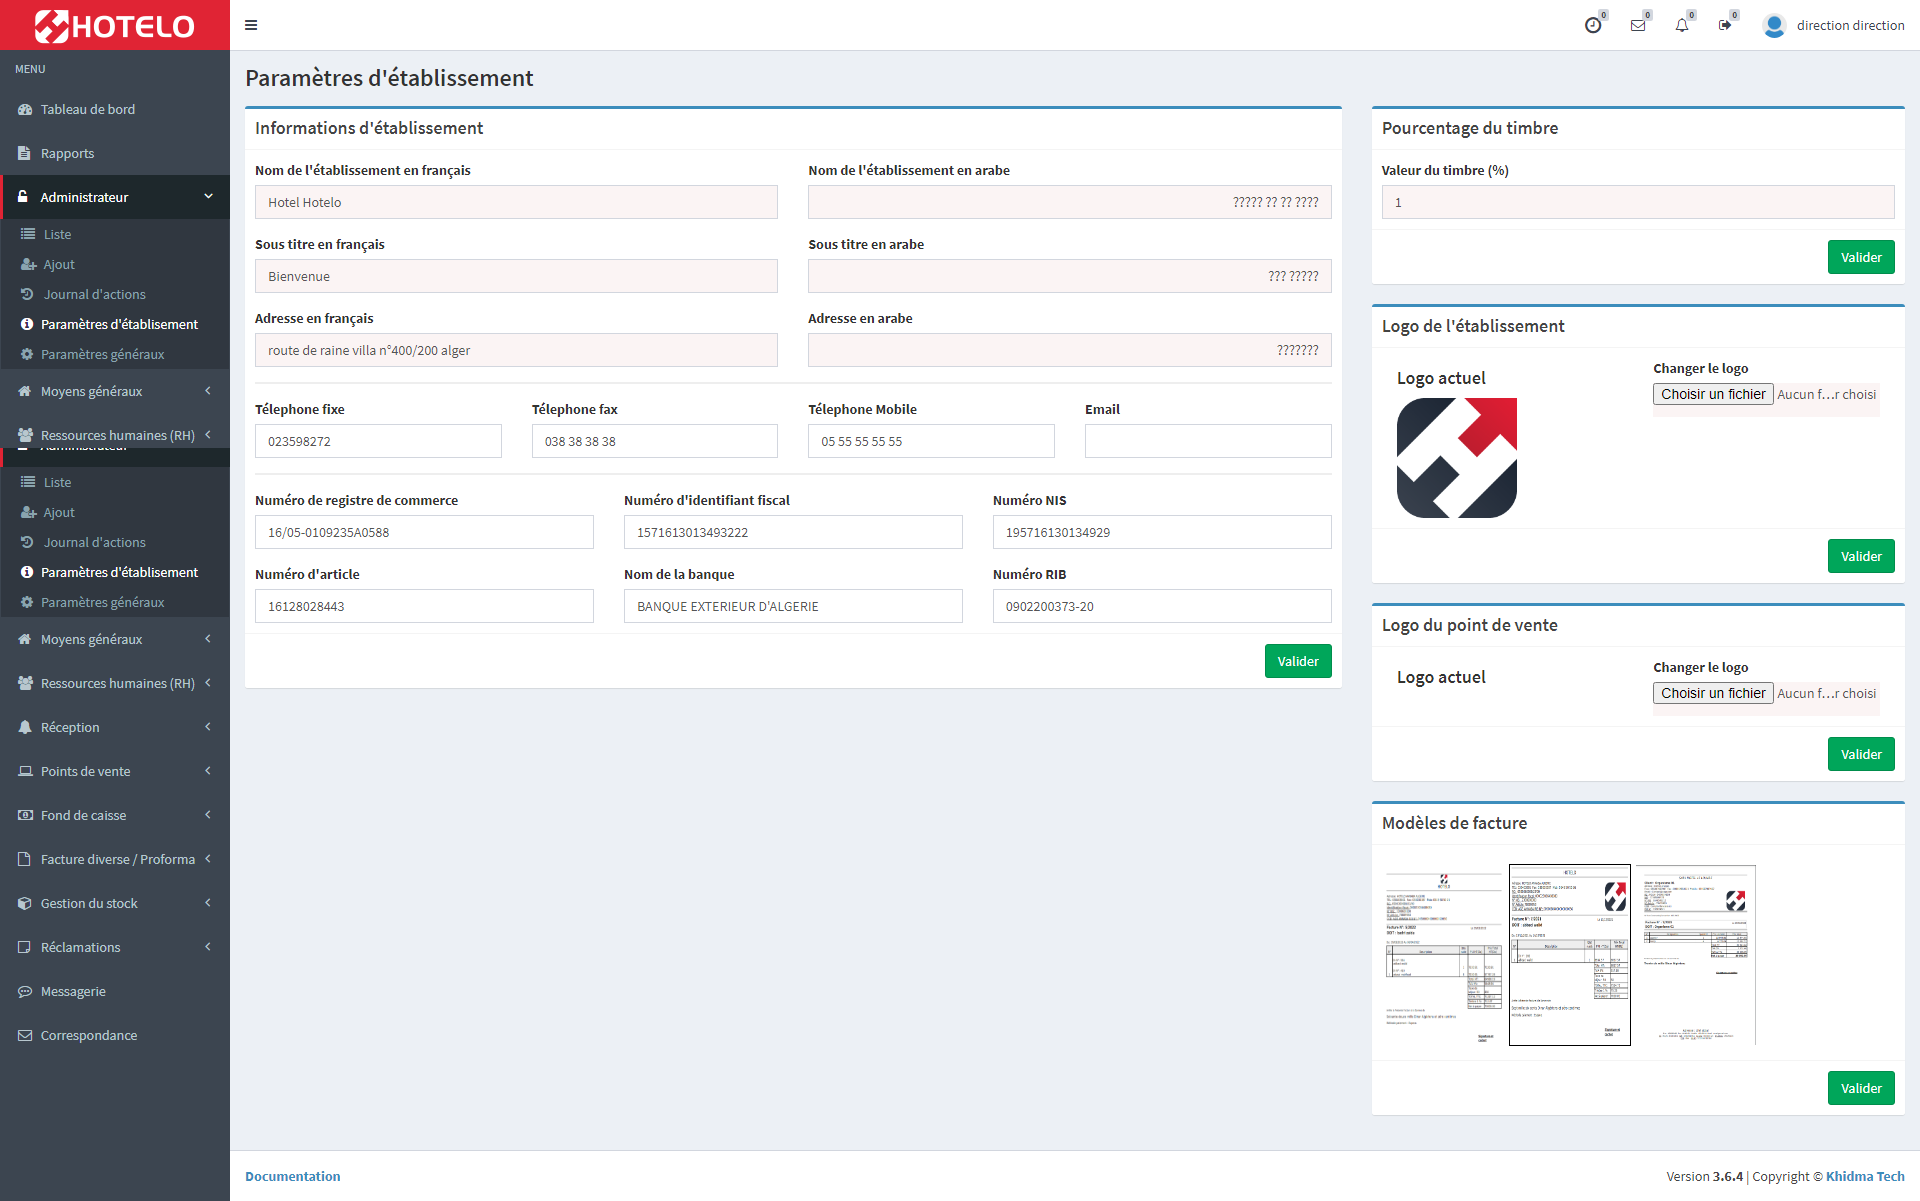1920x1201 pixels.
Task: Select the middle invoice model thumbnail
Action: coord(1569,955)
